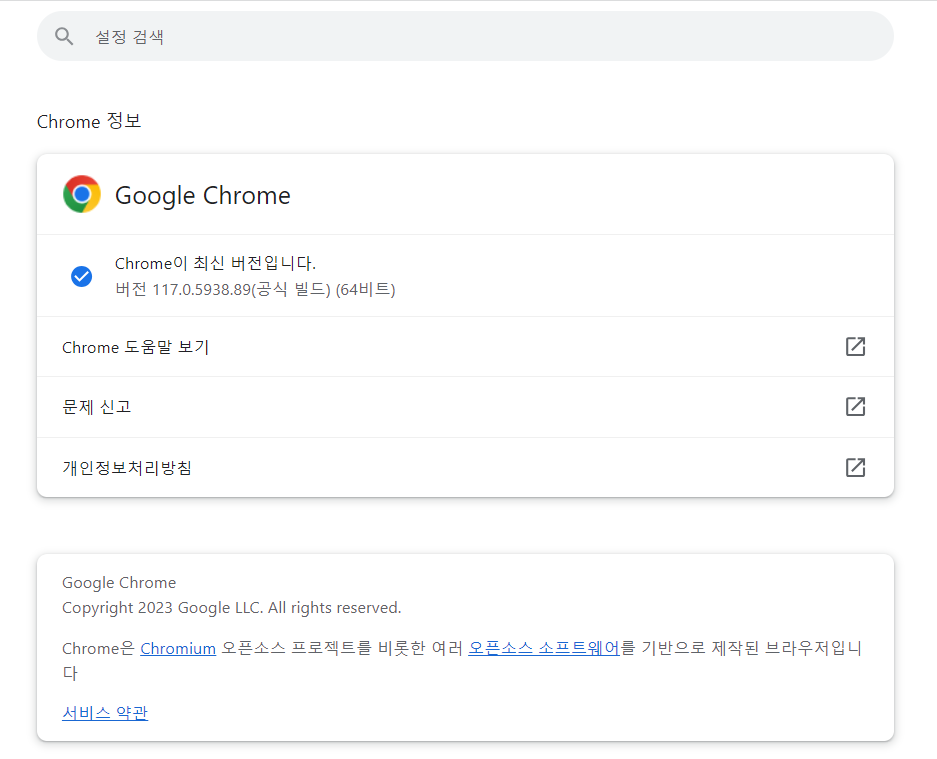Select the Google Chrome title text

coord(202,195)
